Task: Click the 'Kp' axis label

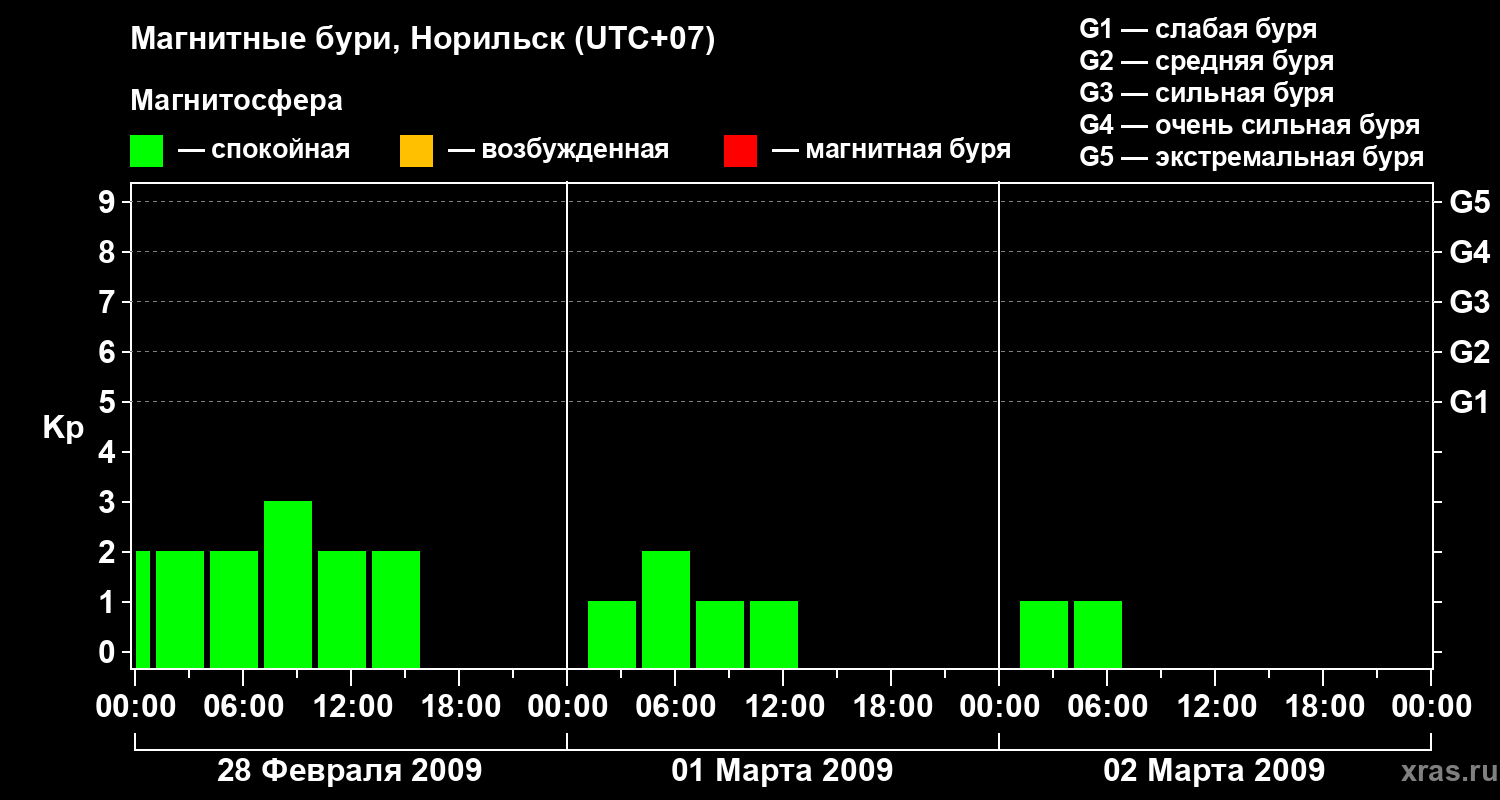Action: 62,428
